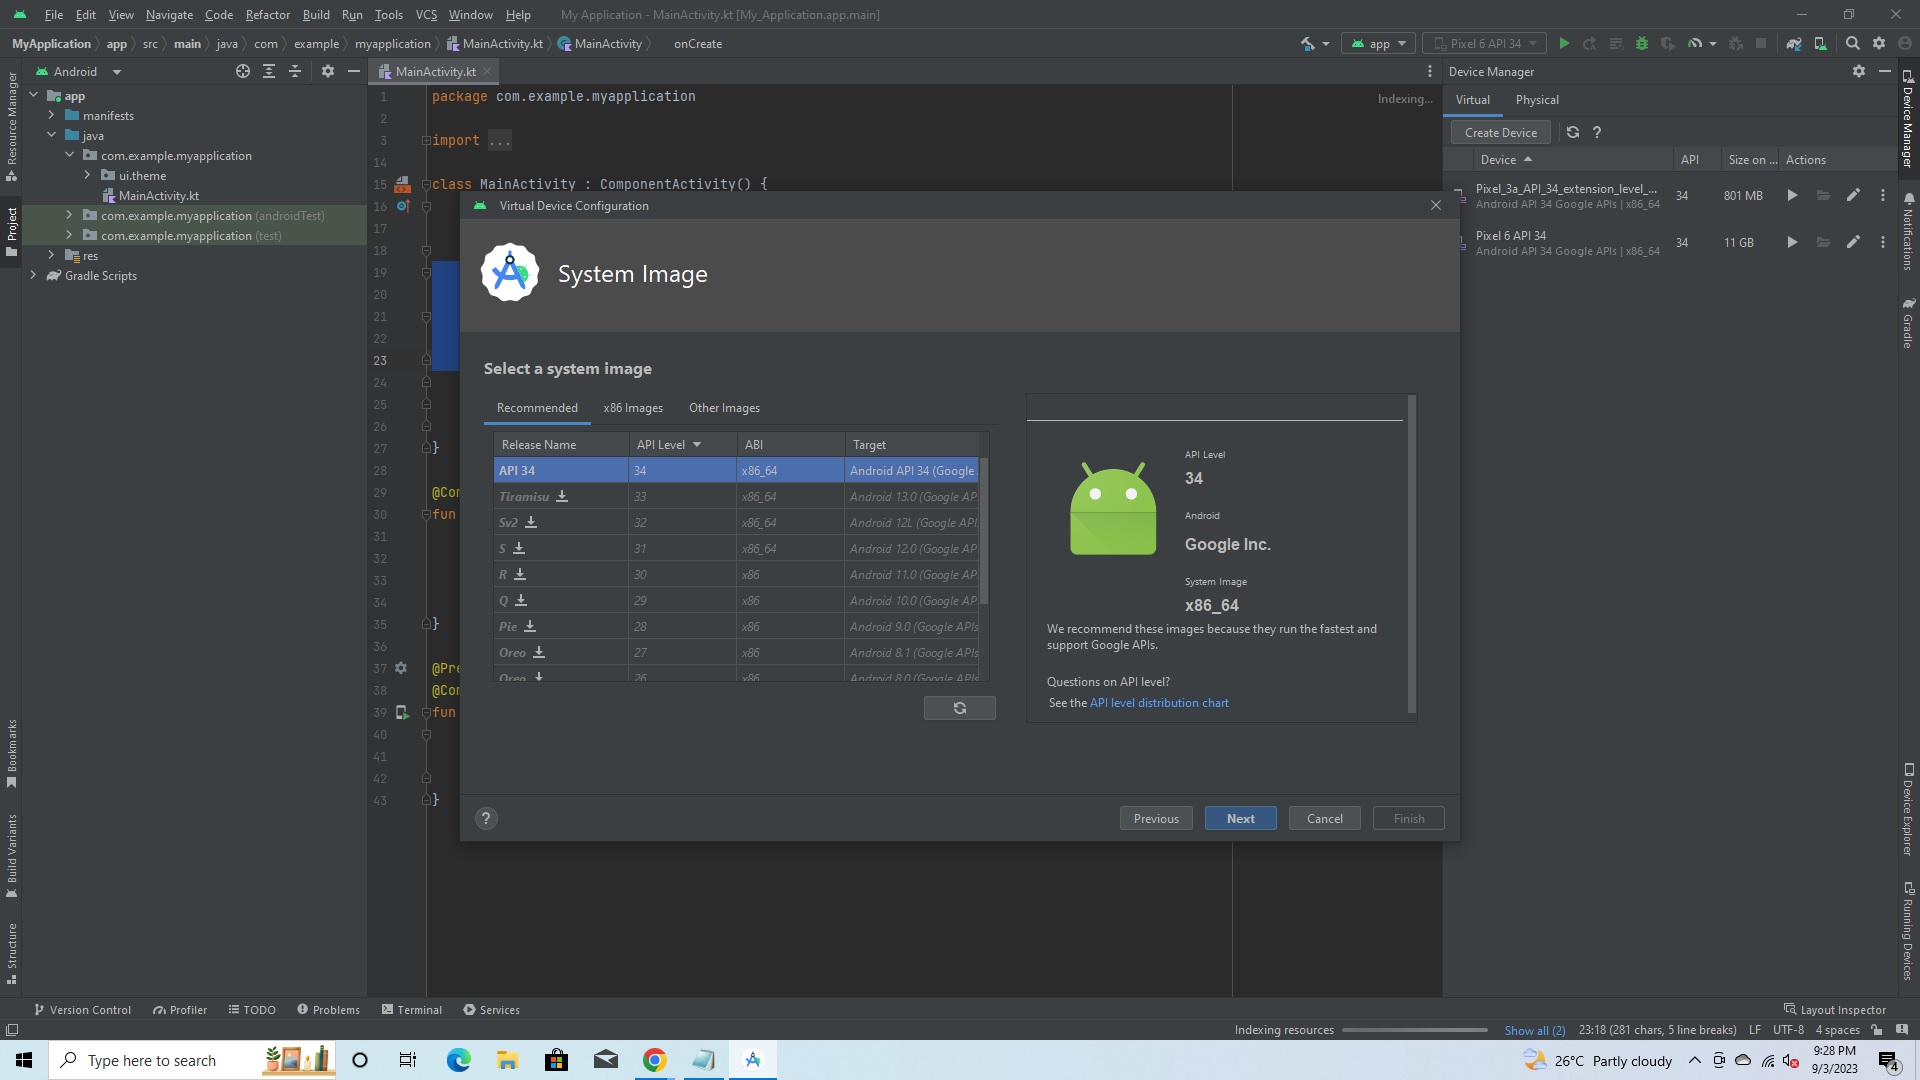The image size is (1920, 1080).
Task: Open the Build menu
Action: click(x=316, y=15)
